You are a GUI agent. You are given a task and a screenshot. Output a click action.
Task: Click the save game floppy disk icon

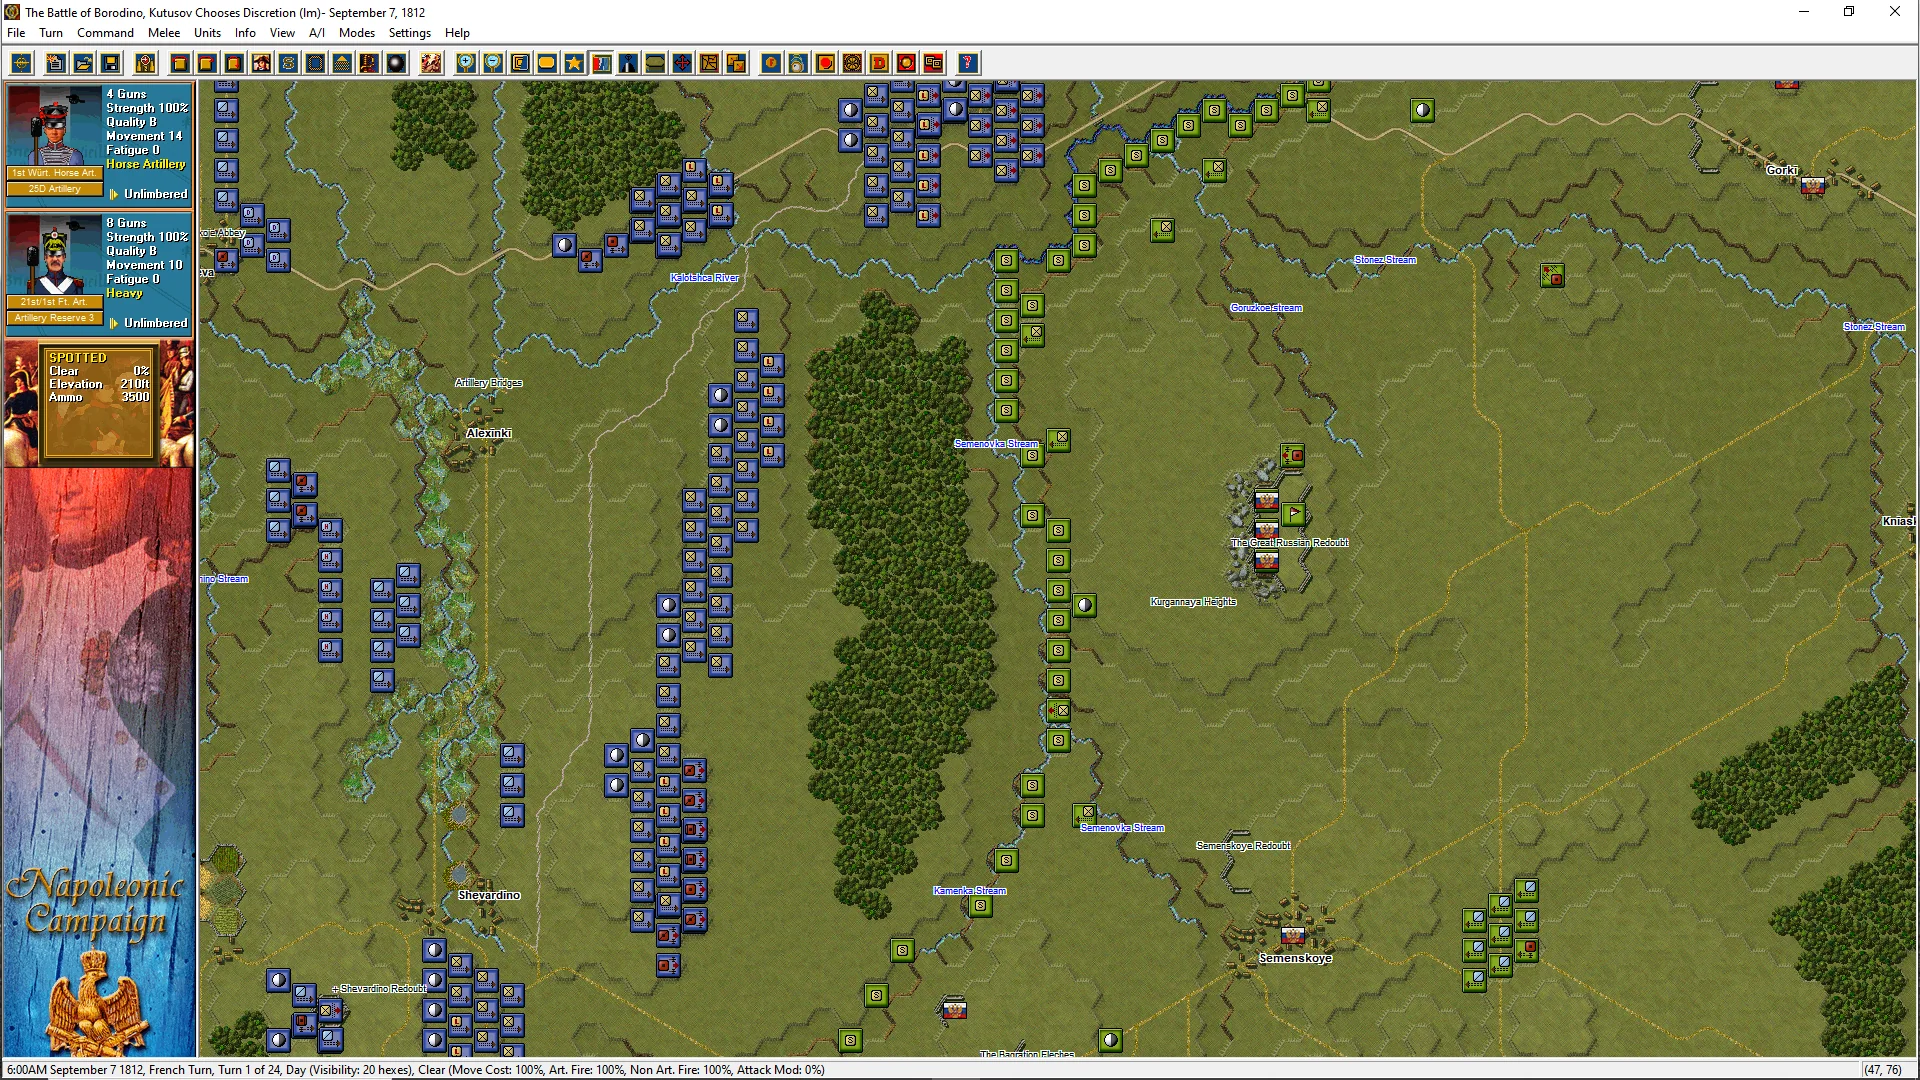tap(111, 64)
